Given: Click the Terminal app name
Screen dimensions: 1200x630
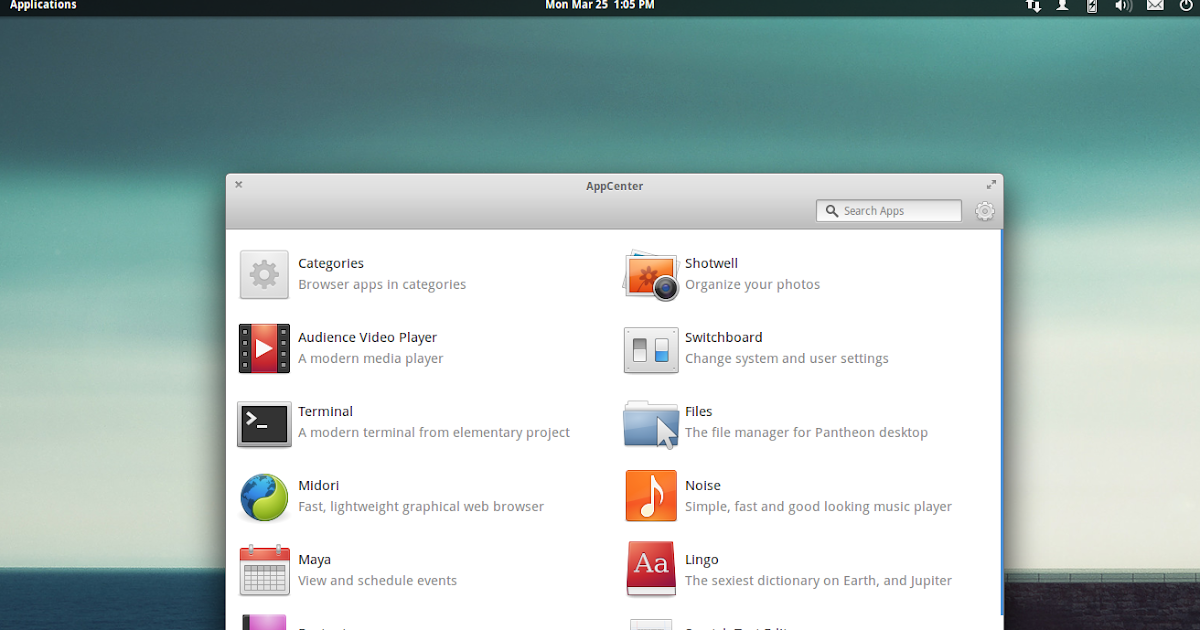Looking at the screenshot, I should (x=325, y=412).
